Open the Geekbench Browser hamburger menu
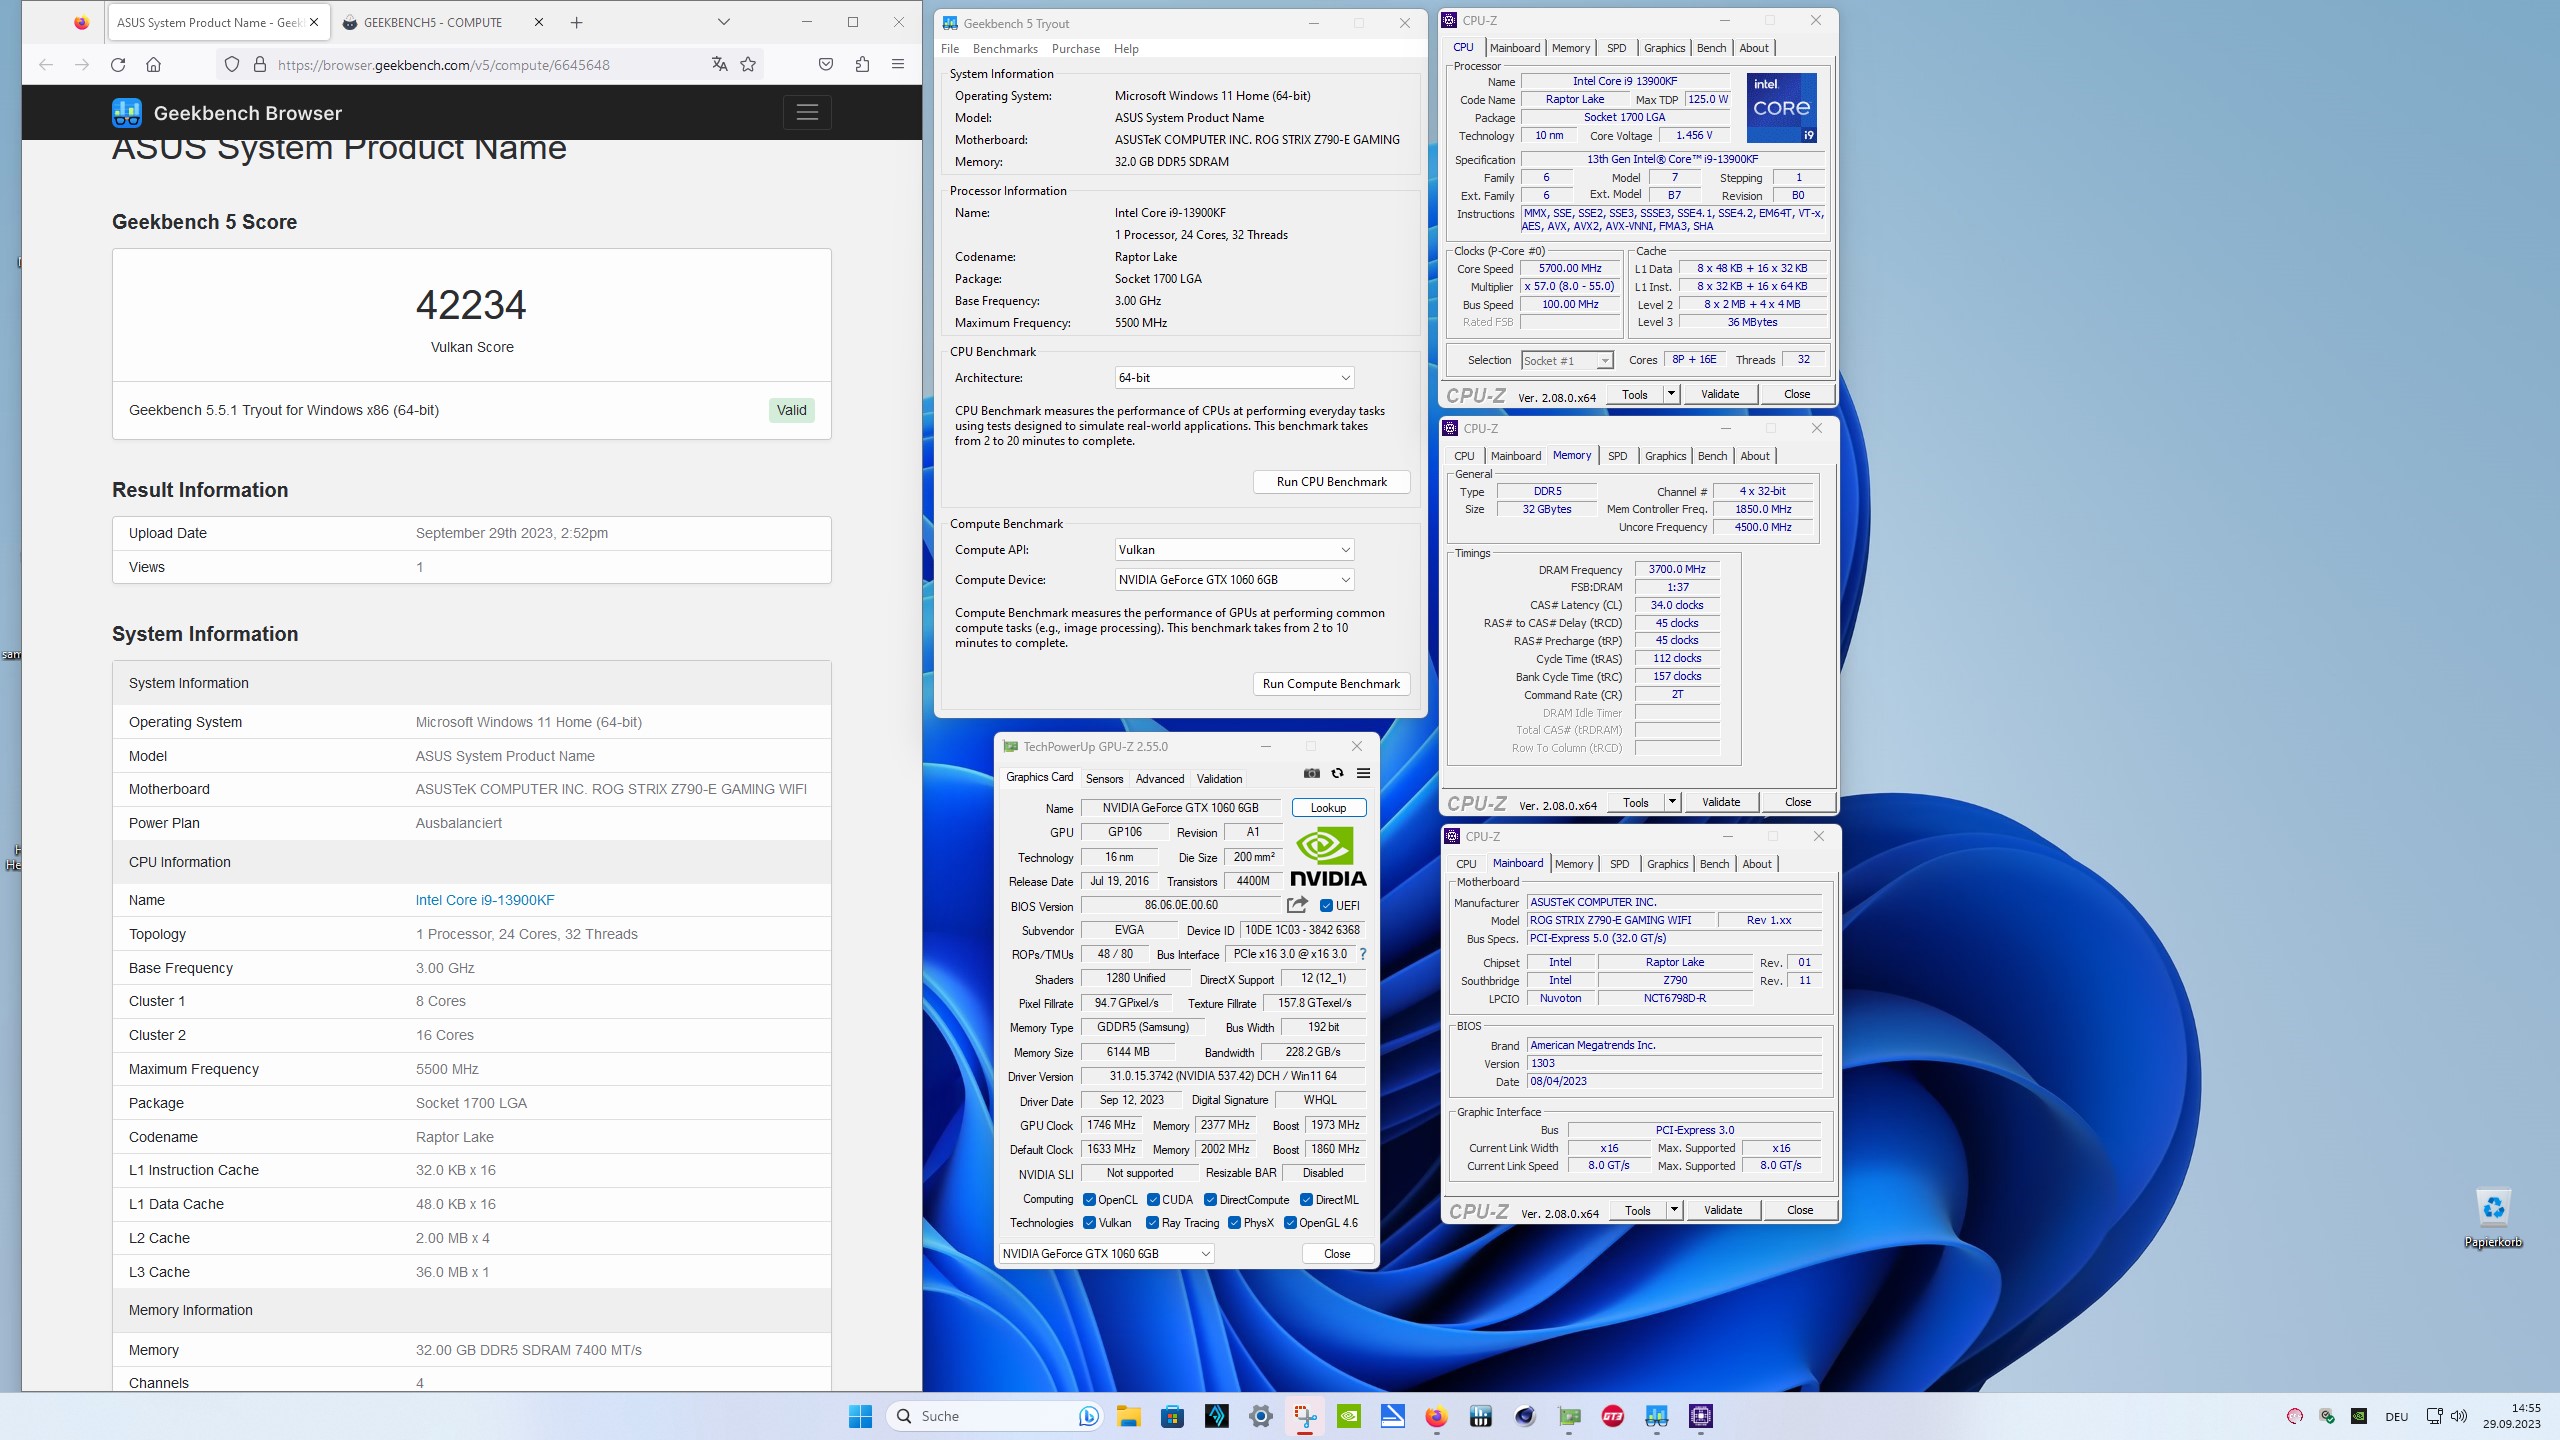Viewport: 2560px width, 1440px height. [x=807, y=113]
